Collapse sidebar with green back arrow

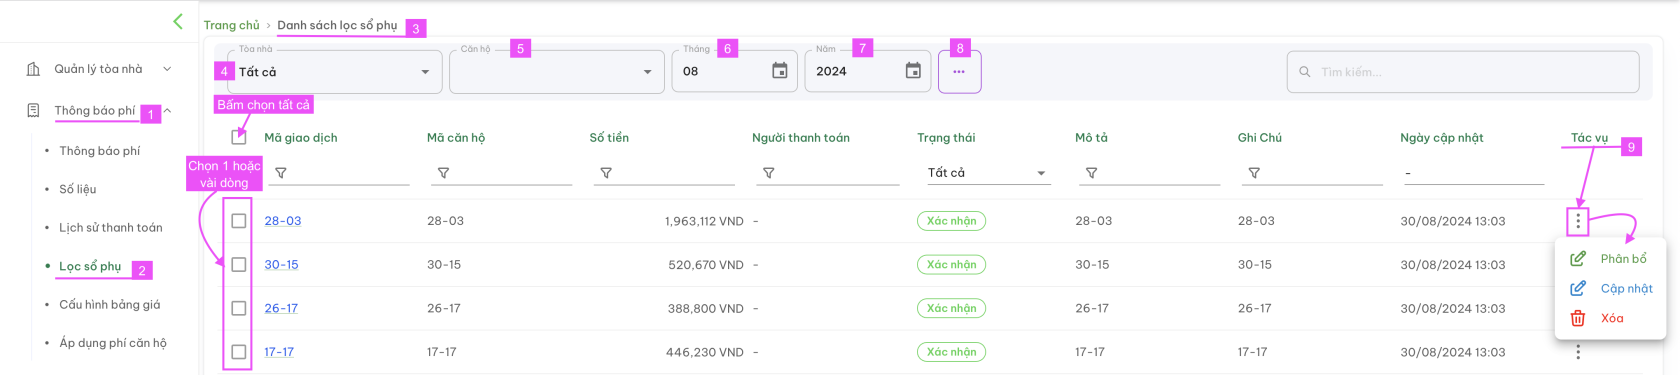(x=178, y=21)
